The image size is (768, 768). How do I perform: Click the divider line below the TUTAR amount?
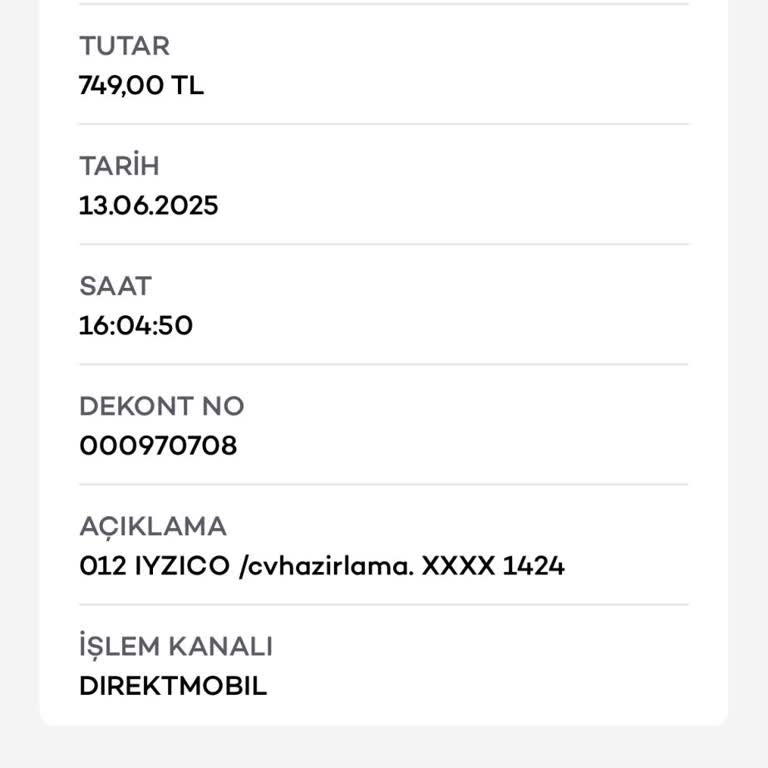[384, 124]
